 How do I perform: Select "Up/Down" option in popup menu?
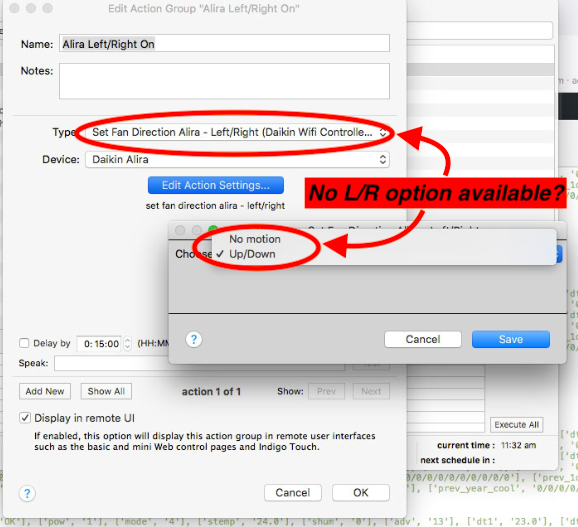click(x=252, y=254)
